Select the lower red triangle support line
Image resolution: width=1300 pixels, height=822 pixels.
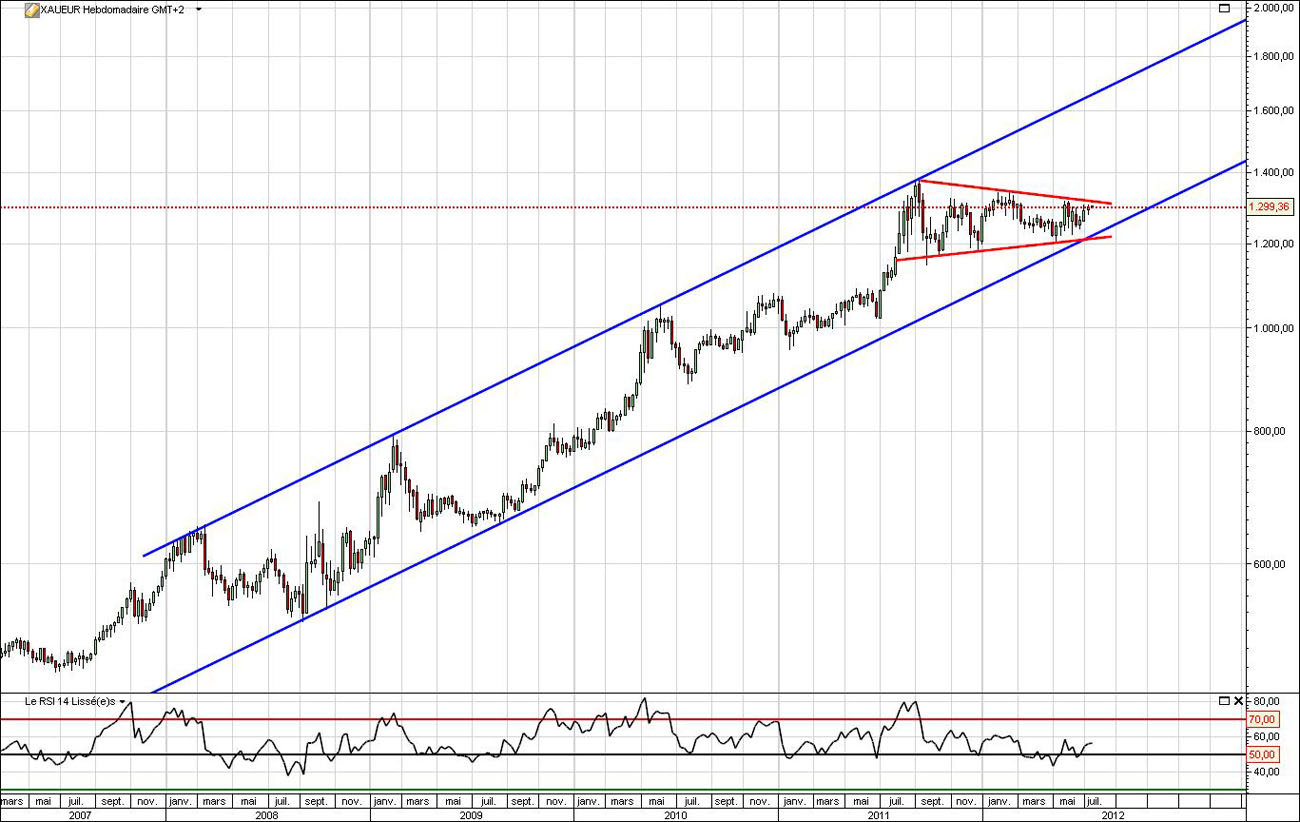[x=1000, y=249]
